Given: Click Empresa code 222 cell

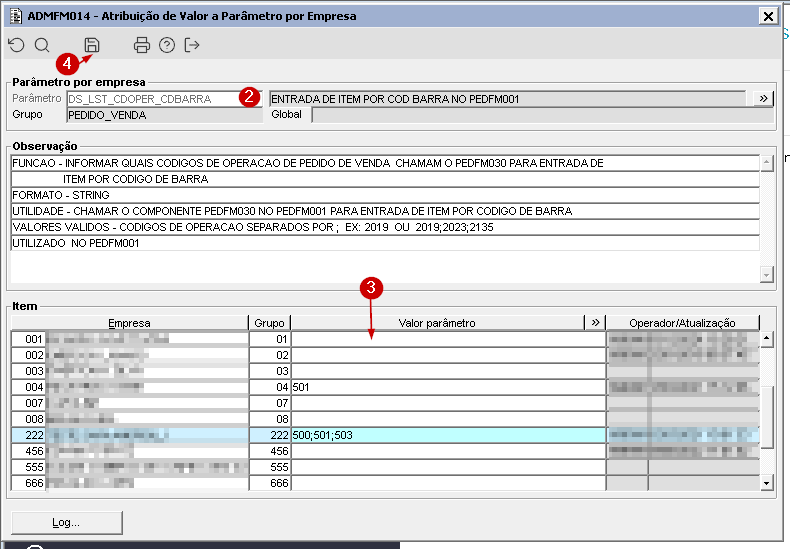Looking at the screenshot, I should point(29,435).
